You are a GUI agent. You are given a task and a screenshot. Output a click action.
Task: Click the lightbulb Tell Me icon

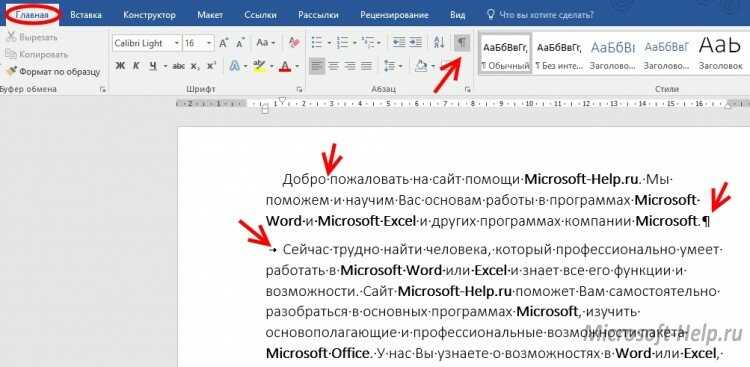point(490,15)
